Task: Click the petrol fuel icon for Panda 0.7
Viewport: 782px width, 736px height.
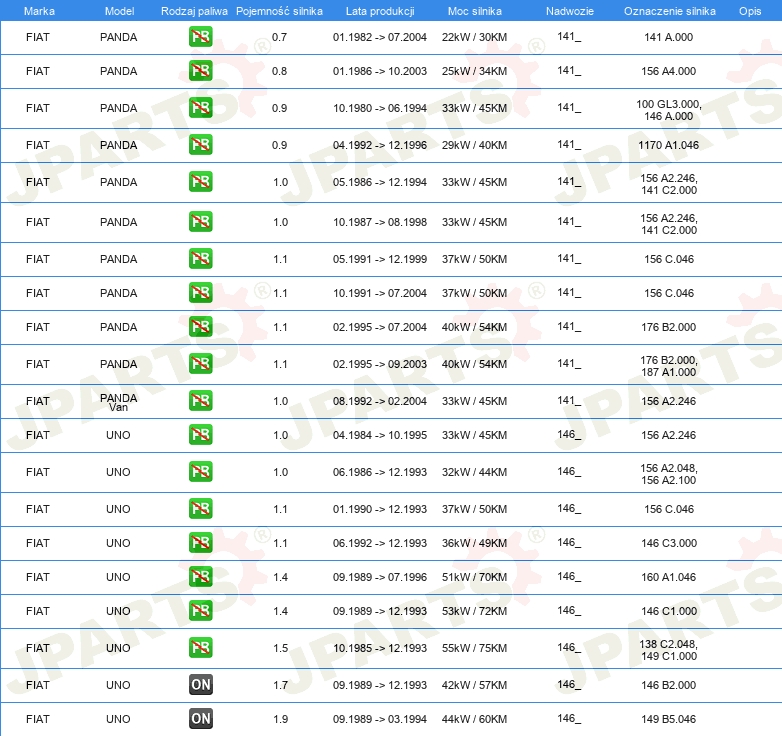Action: [200, 37]
